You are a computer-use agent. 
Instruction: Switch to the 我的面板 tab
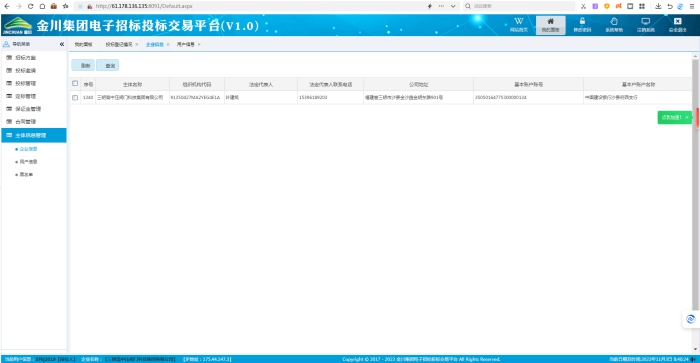tap(83, 44)
